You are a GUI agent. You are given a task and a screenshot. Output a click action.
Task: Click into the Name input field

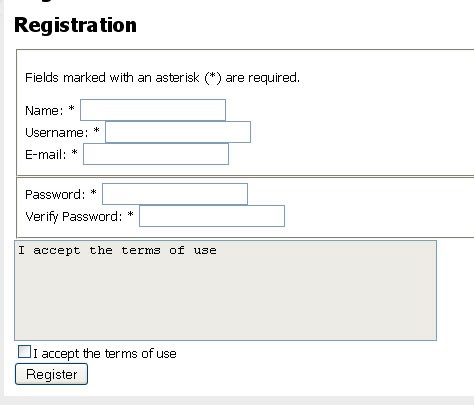tap(153, 110)
